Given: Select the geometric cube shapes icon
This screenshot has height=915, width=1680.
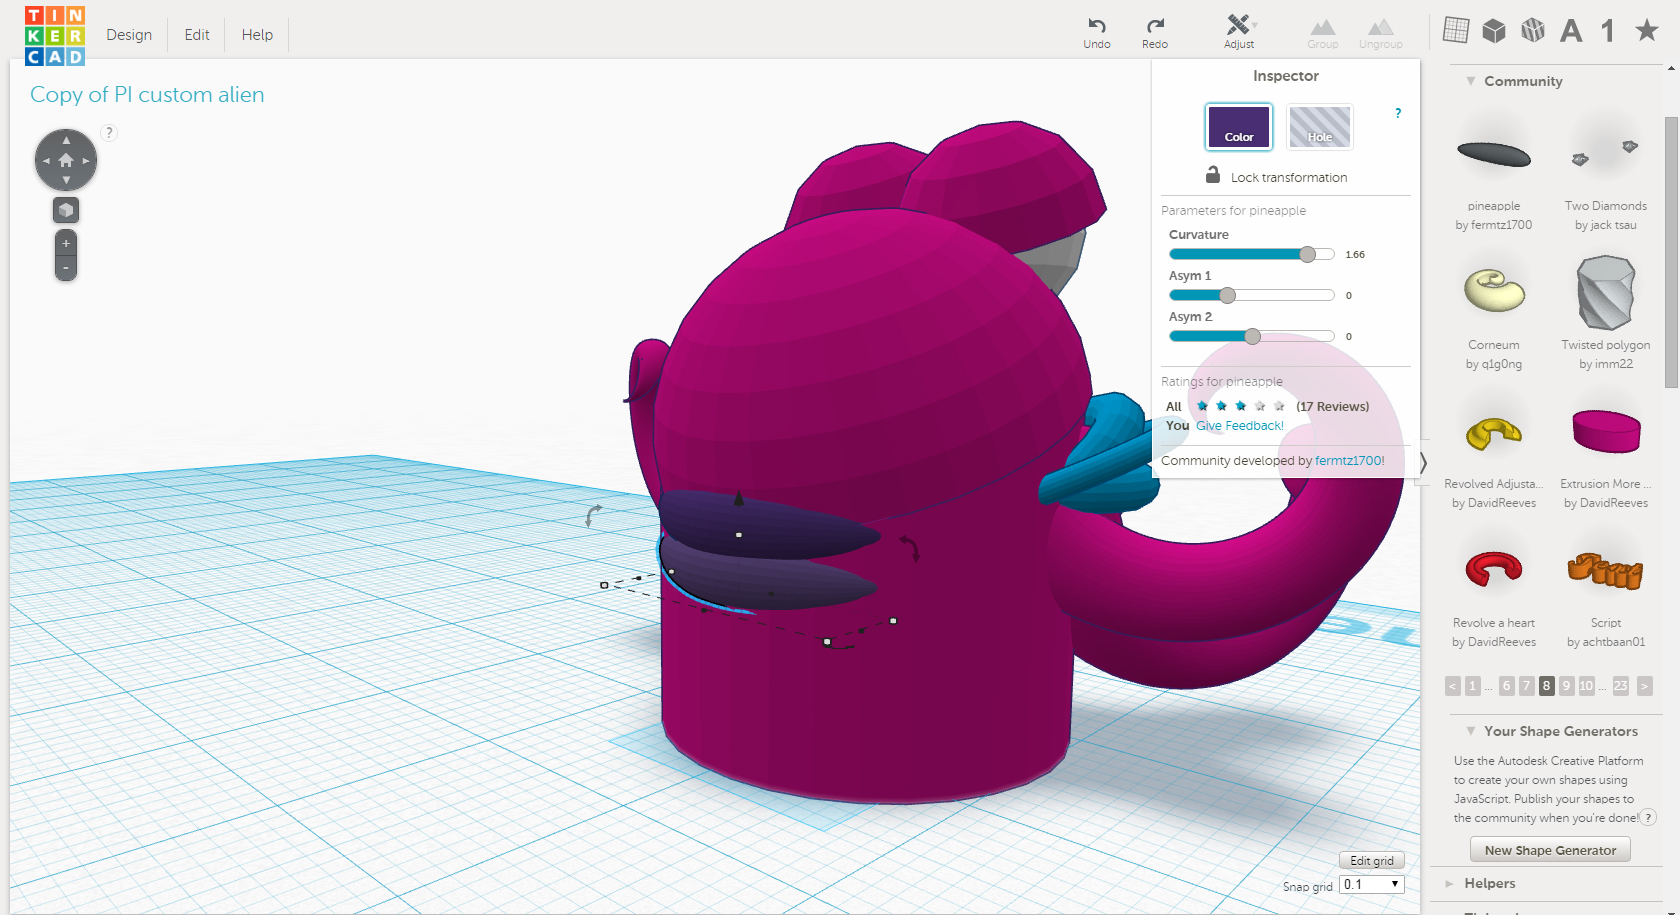Looking at the screenshot, I should coord(1494,31).
